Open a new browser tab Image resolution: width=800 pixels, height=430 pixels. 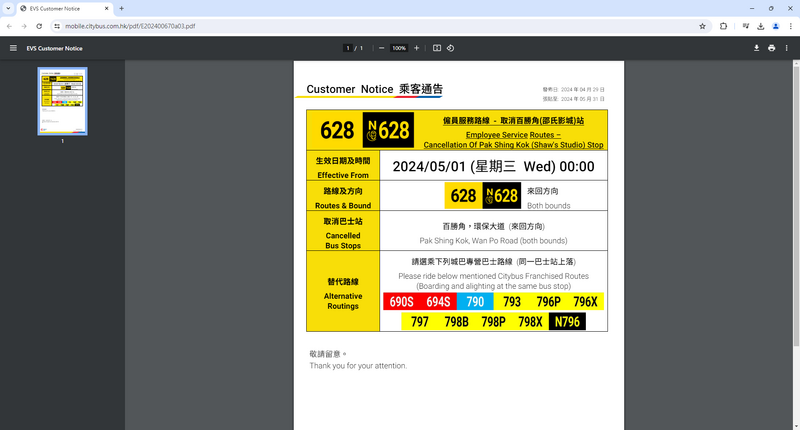click(x=121, y=8)
